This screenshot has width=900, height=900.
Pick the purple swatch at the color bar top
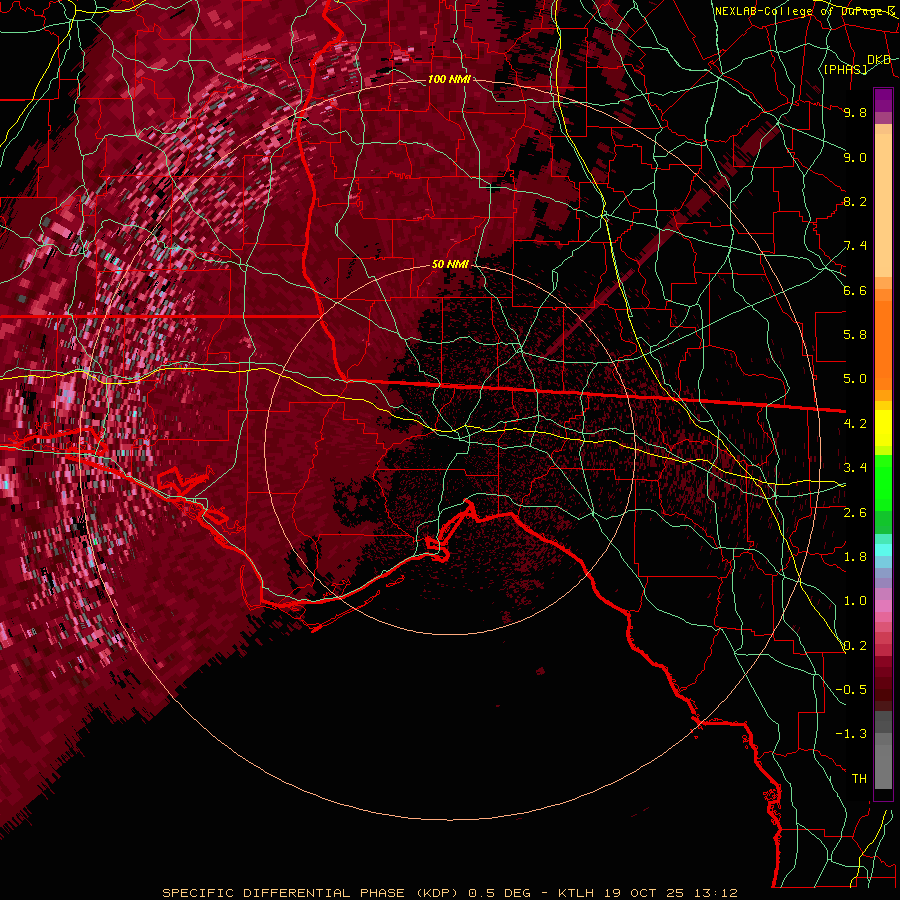(x=883, y=100)
